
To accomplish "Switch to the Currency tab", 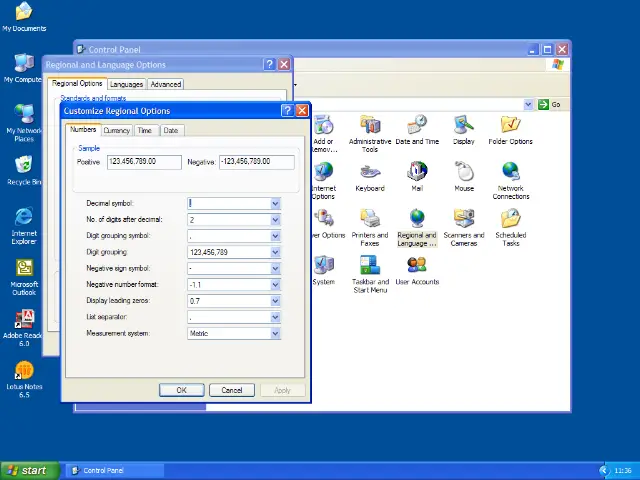I will 116,130.
